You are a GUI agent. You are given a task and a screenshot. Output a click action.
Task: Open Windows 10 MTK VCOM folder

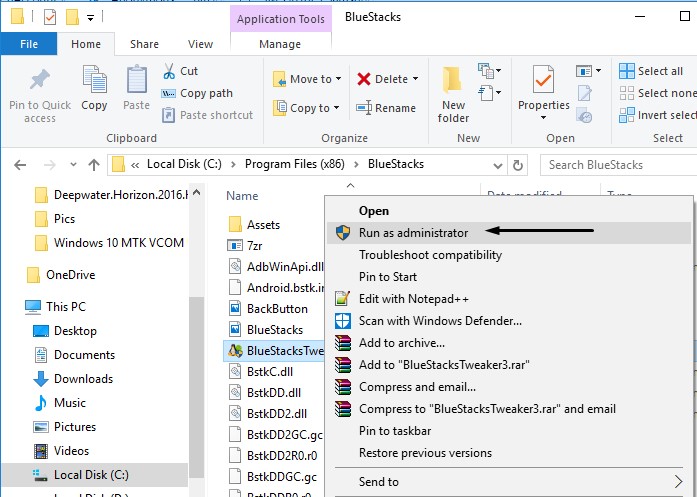coord(109,243)
